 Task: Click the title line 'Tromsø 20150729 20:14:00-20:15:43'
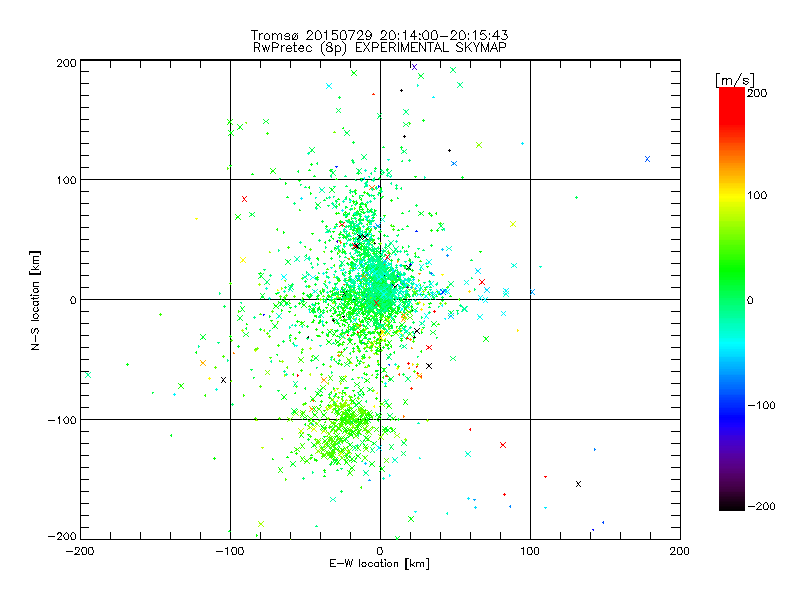pyautogui.click(x=379, y=35)
